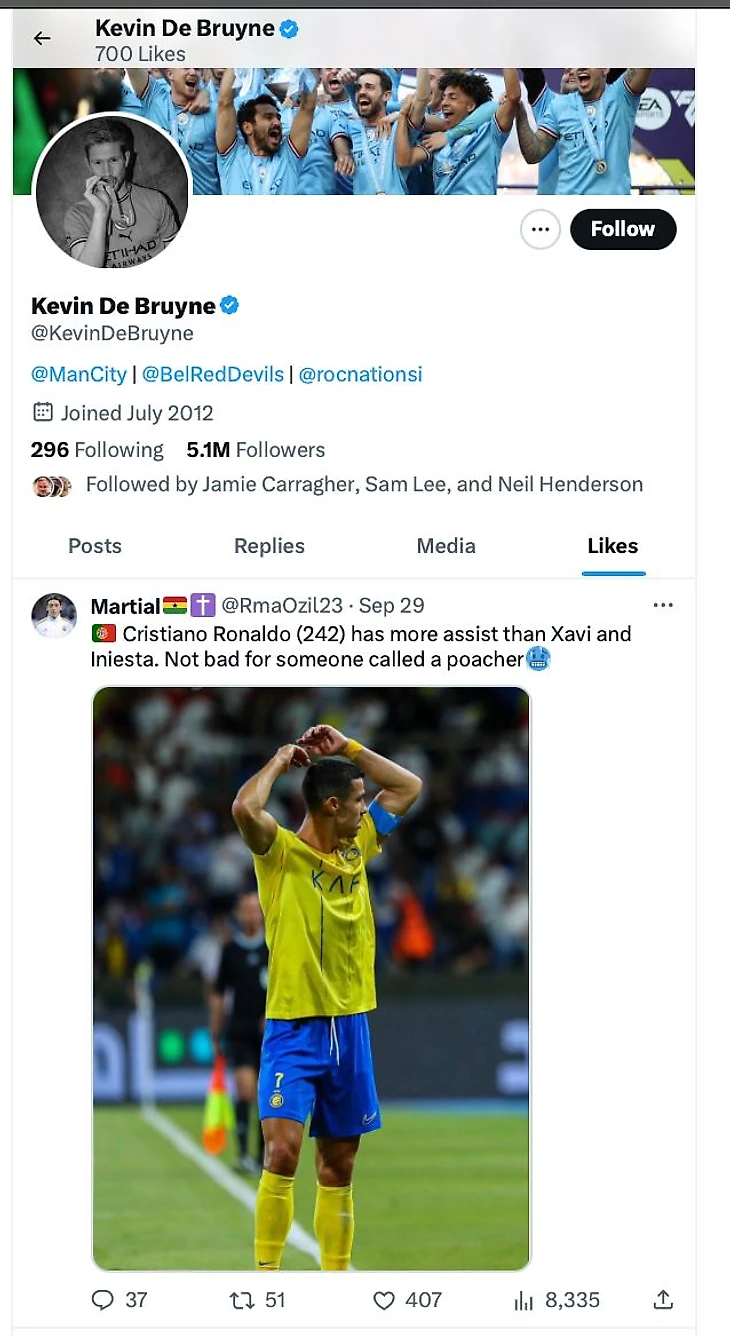The height and width of the screenshot is (1336, 730).
Task: Open the 296 Following list
Action: (x=97, y=450)
